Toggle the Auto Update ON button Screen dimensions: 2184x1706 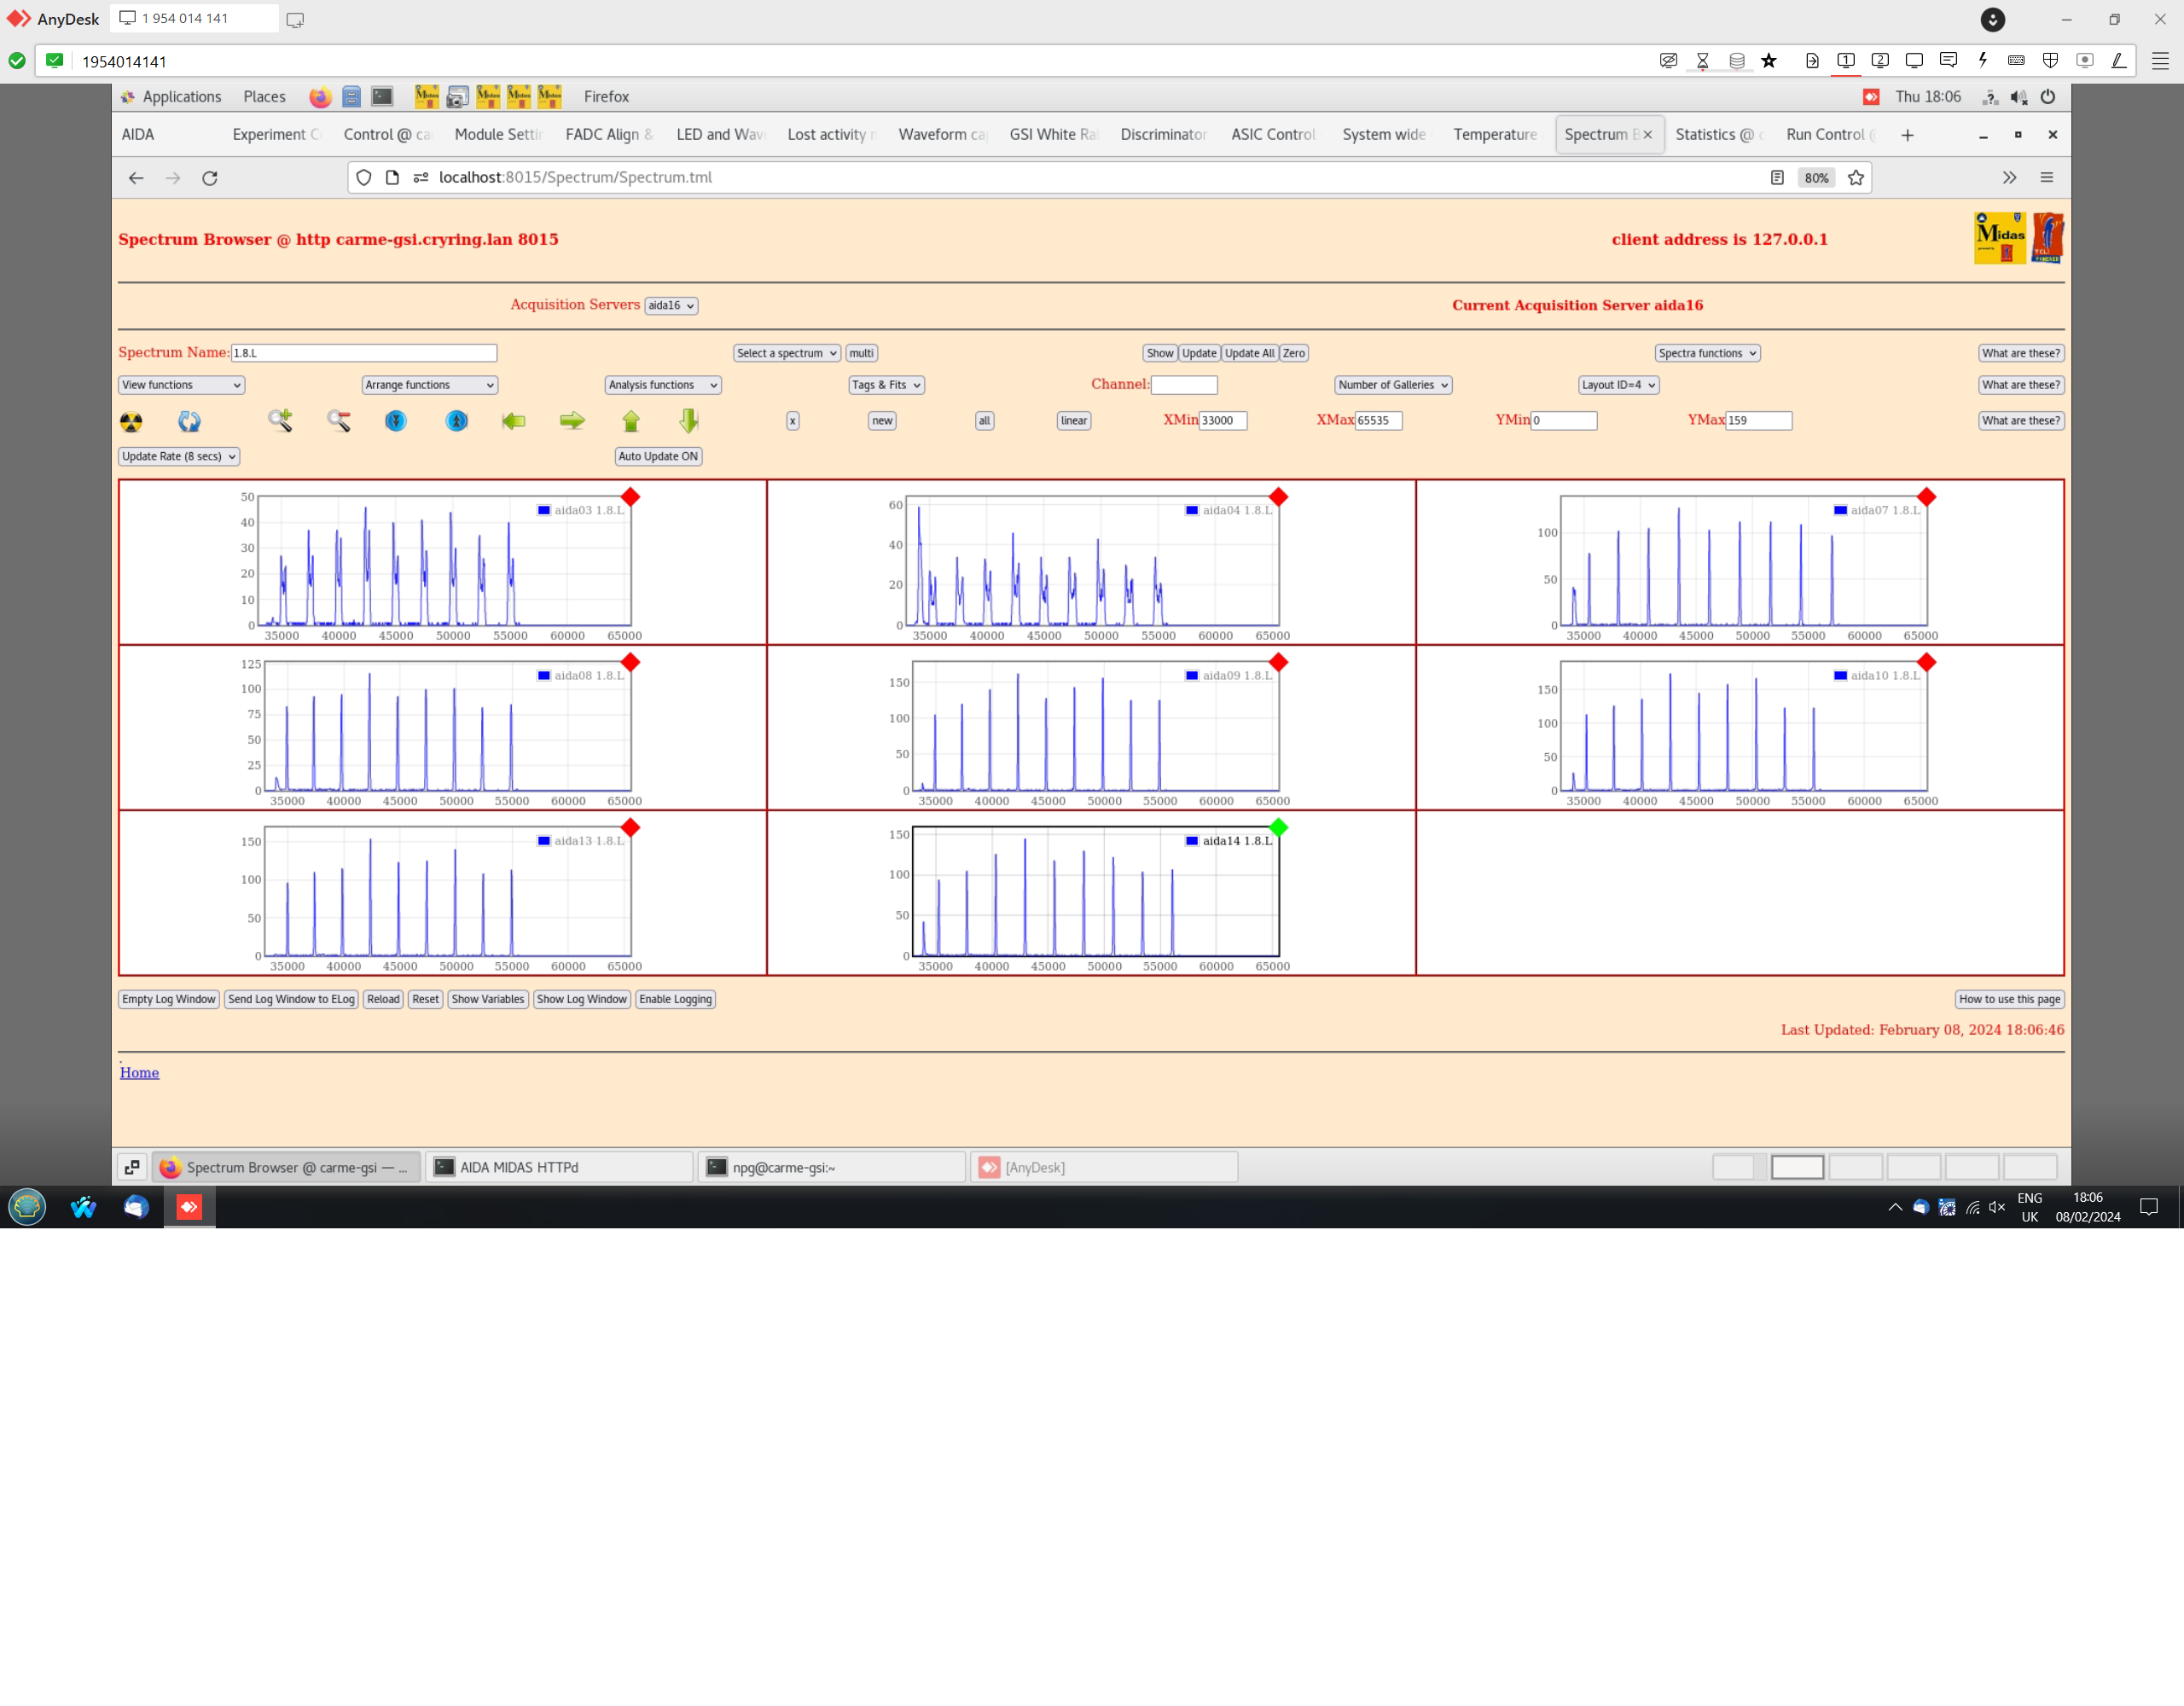pyautogui.click(x=657, y=456)
